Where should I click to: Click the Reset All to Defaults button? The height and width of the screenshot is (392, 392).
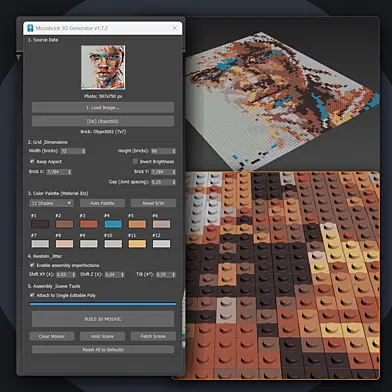click(103, 350)
